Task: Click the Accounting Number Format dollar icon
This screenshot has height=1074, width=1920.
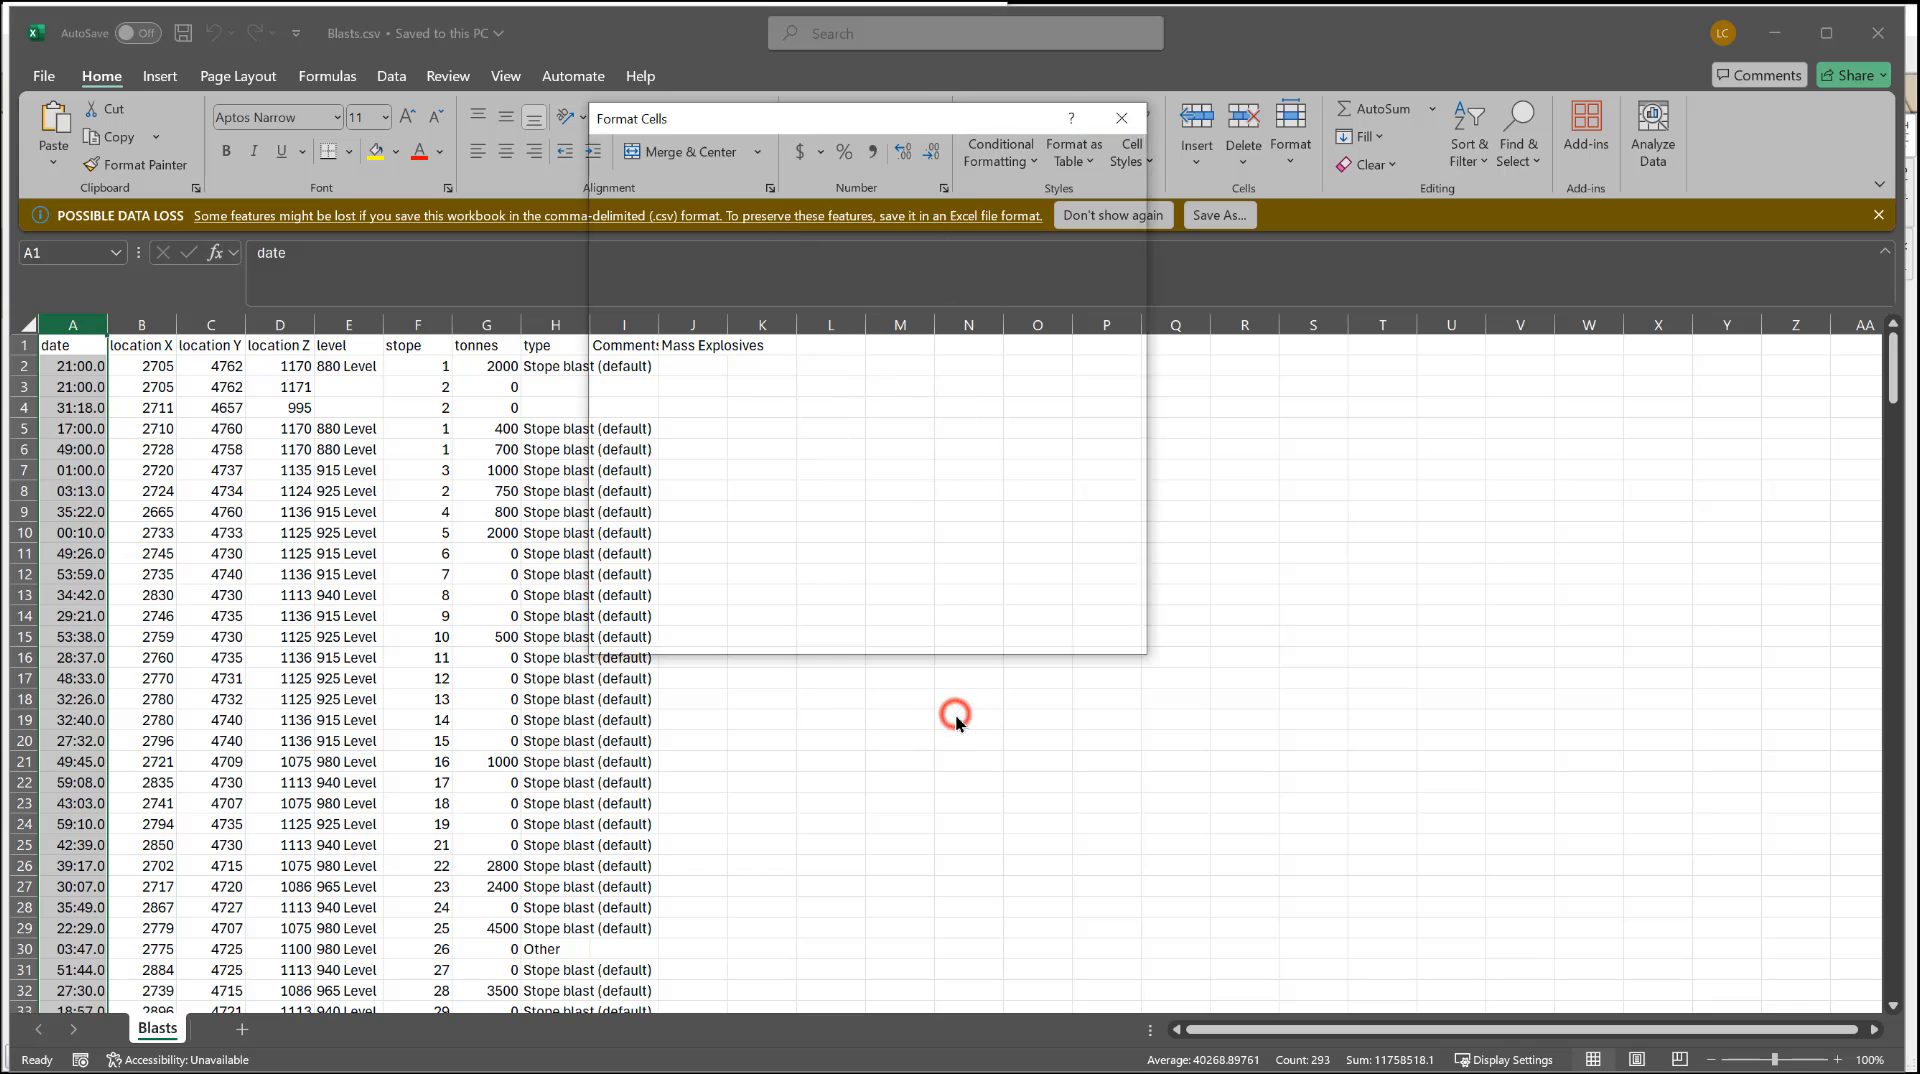Action: pos(799,152)
